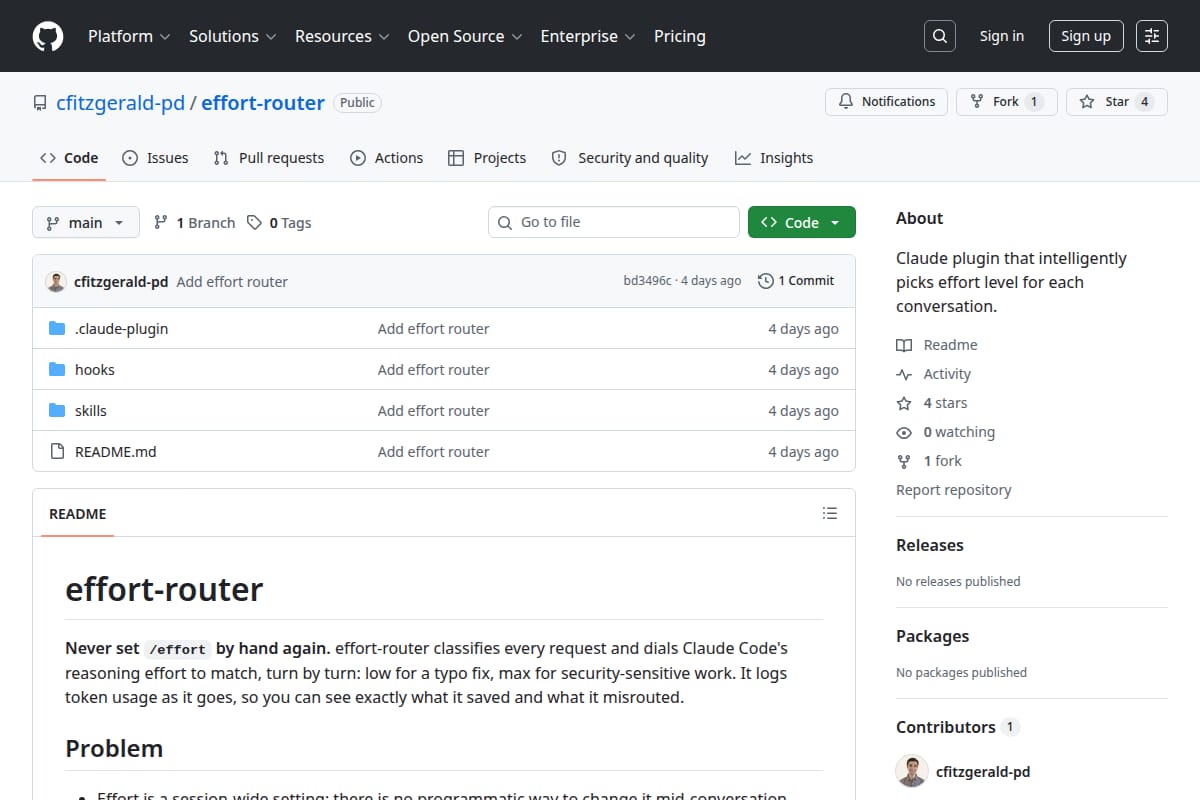
Task: Click the .claude-plugin folder icon
Action: coord(57,329)
